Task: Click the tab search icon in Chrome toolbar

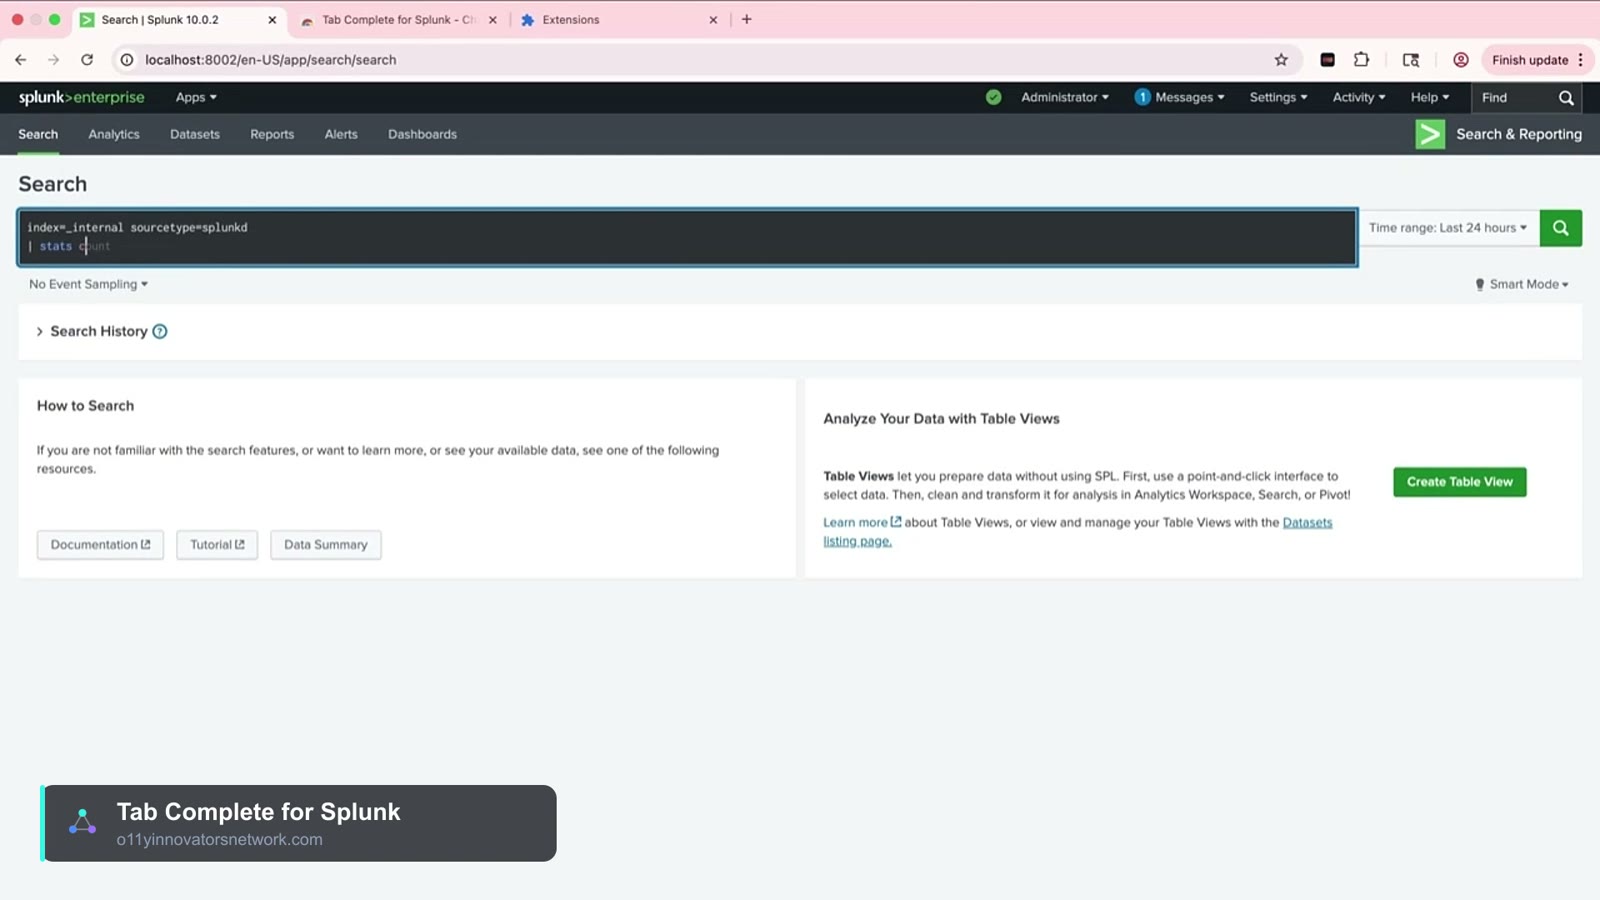Action: point(1411,60)
